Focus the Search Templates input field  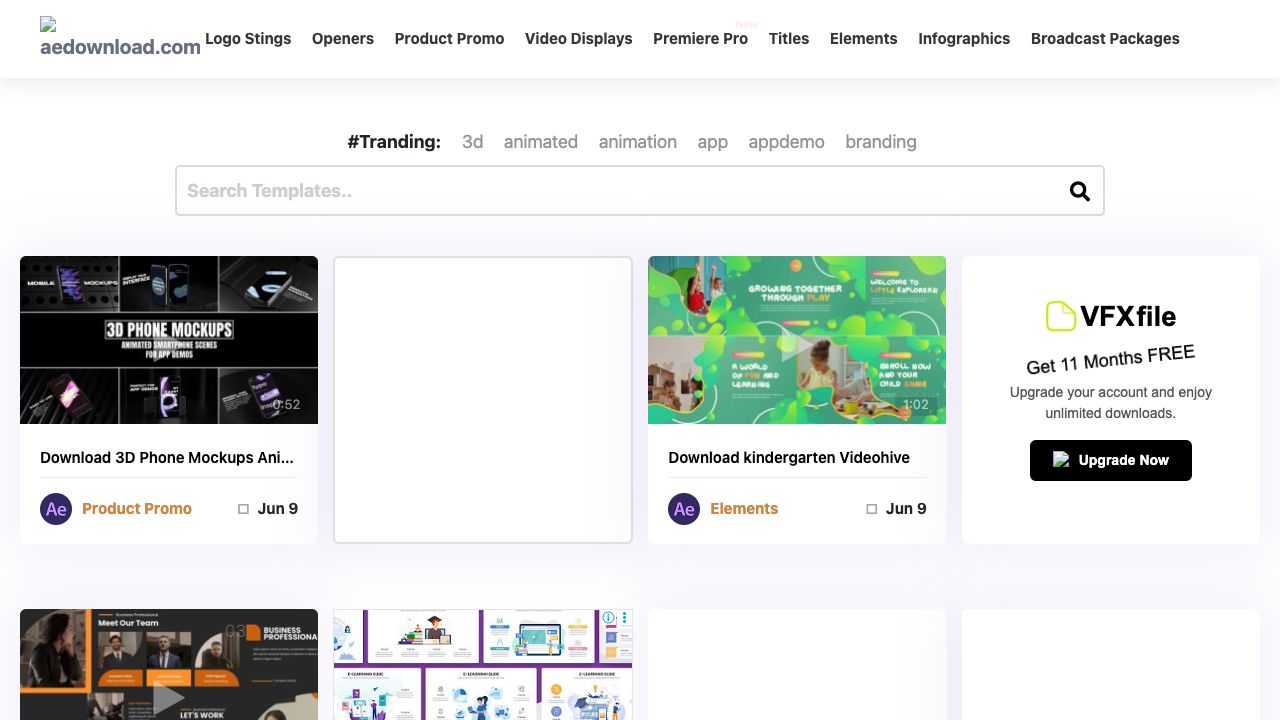[x=620, y=191]
